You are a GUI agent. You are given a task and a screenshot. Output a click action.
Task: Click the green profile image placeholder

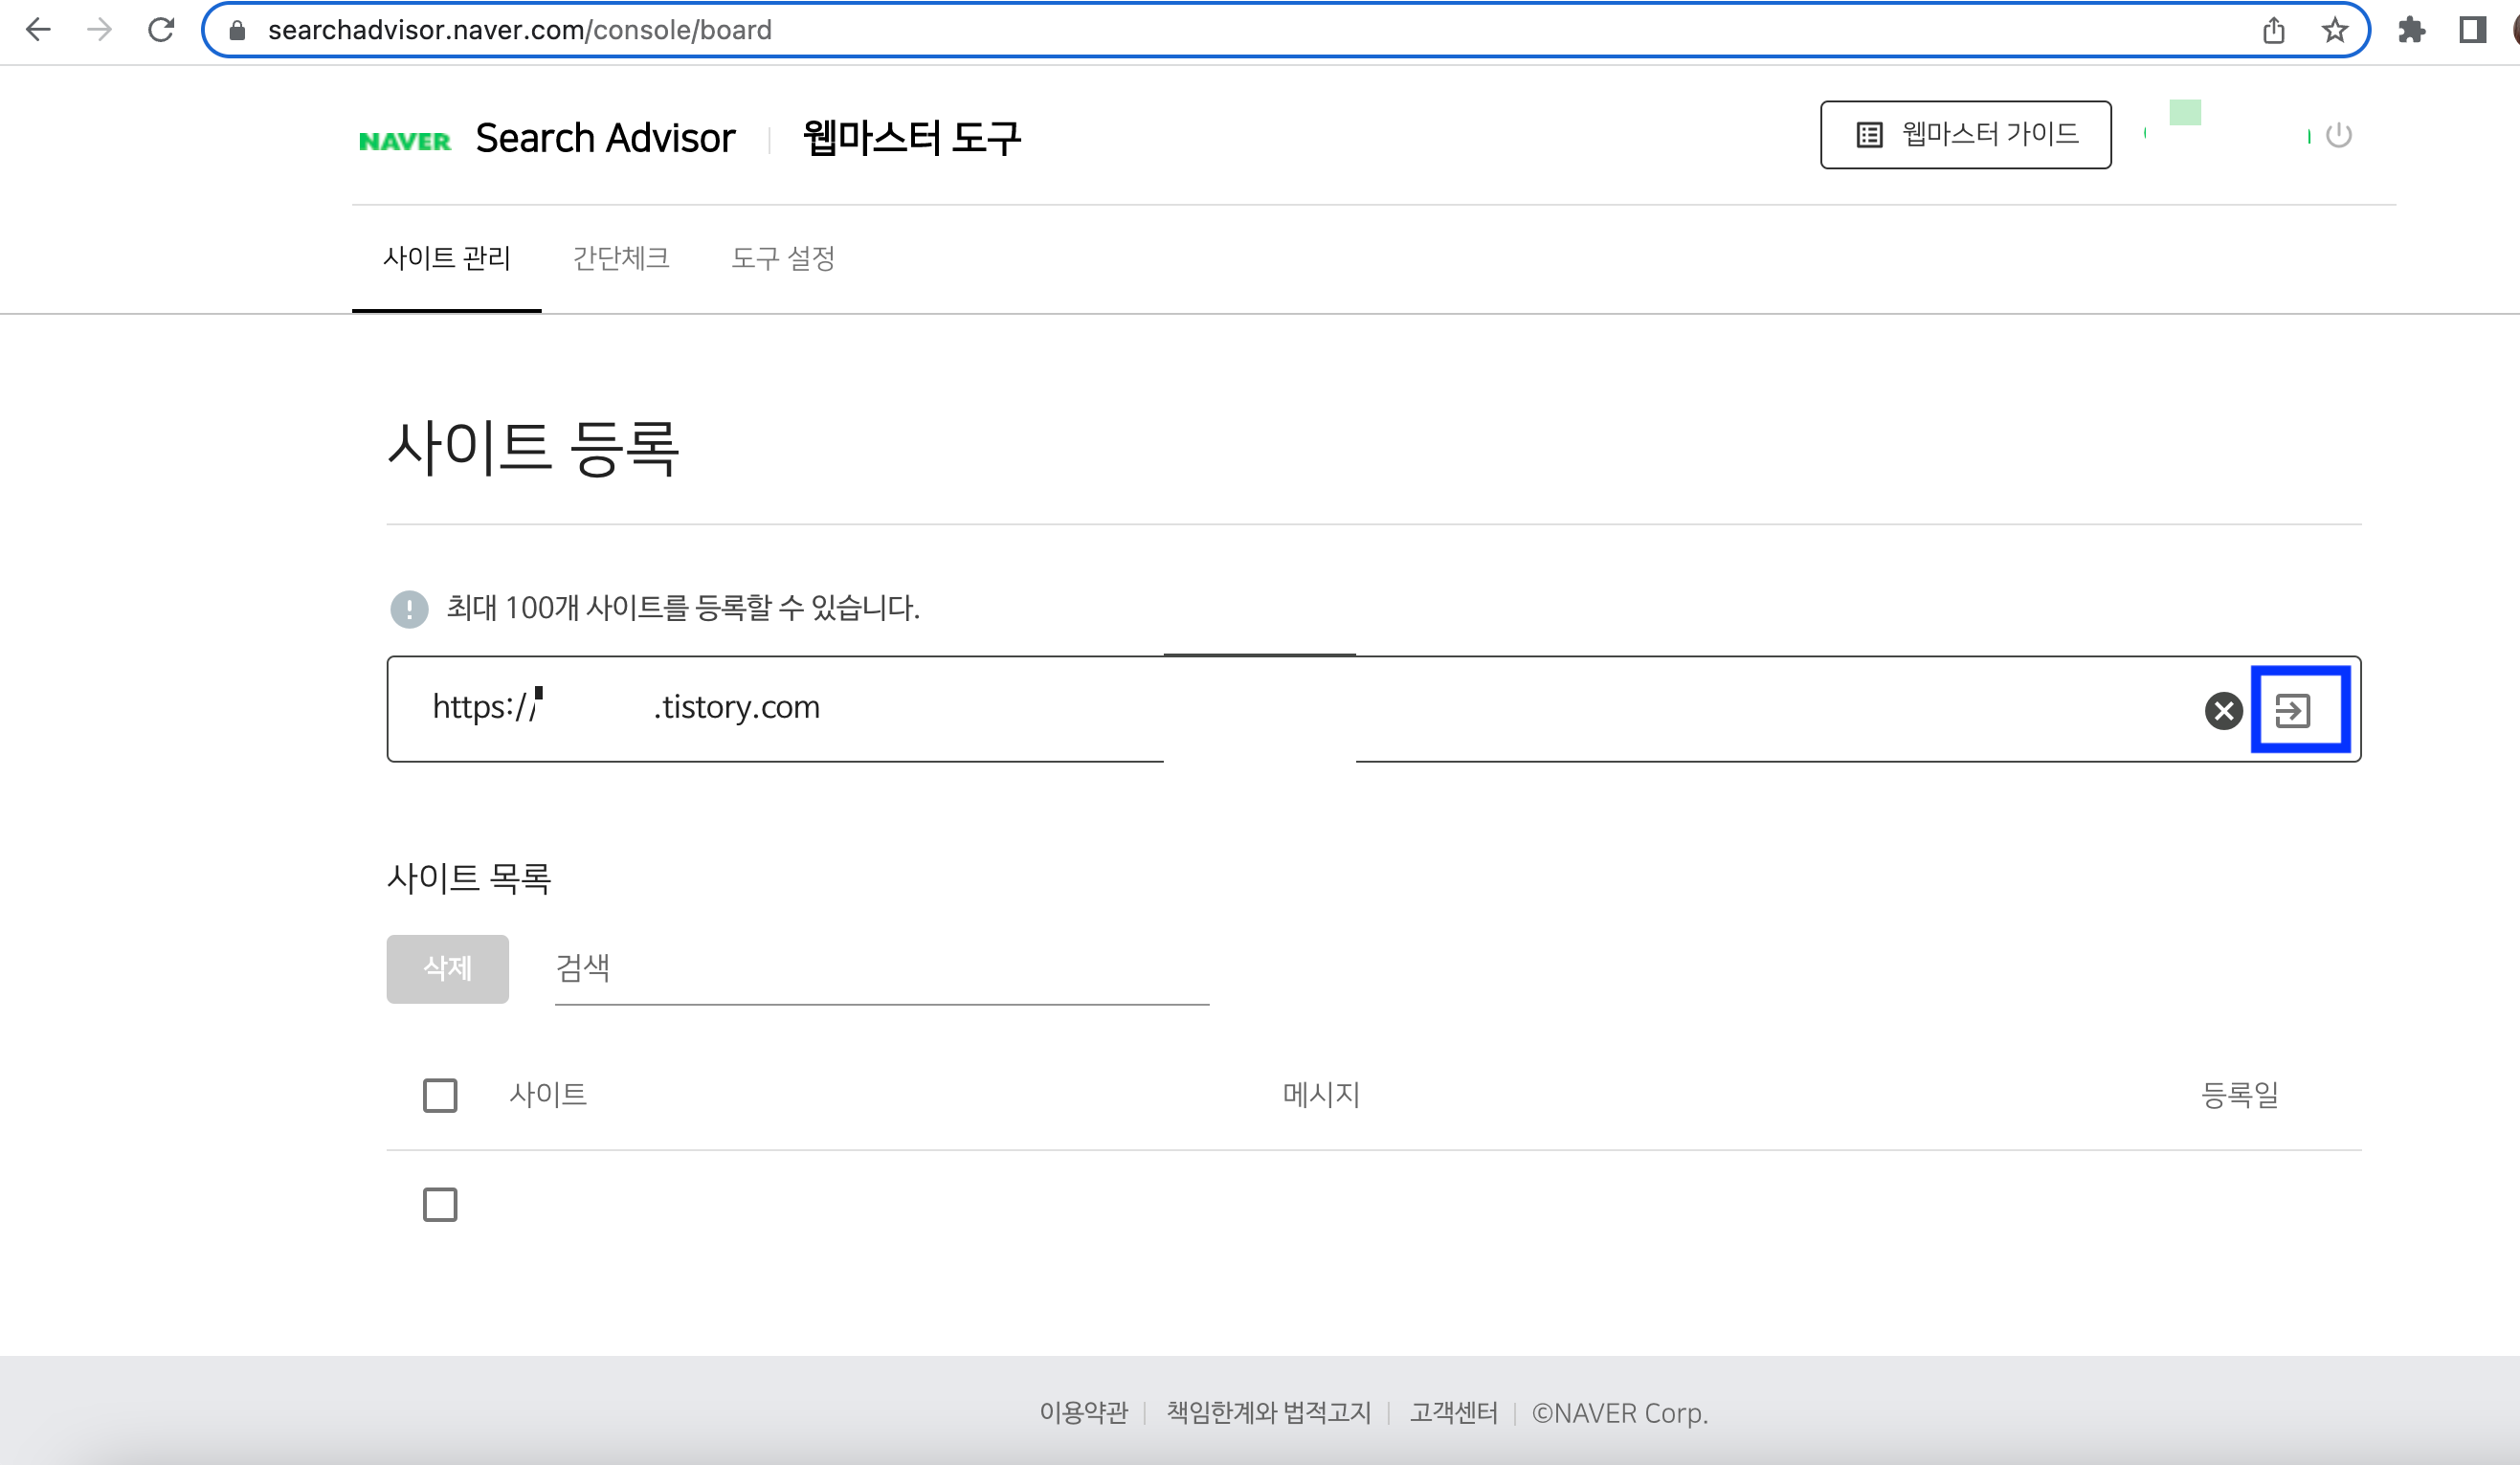(x=2185, y=113)
